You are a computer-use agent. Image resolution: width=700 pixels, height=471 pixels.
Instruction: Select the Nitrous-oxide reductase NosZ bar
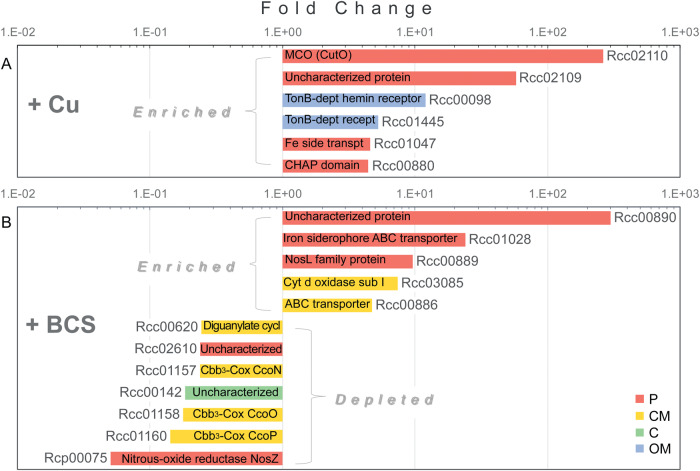click(196, 458)
